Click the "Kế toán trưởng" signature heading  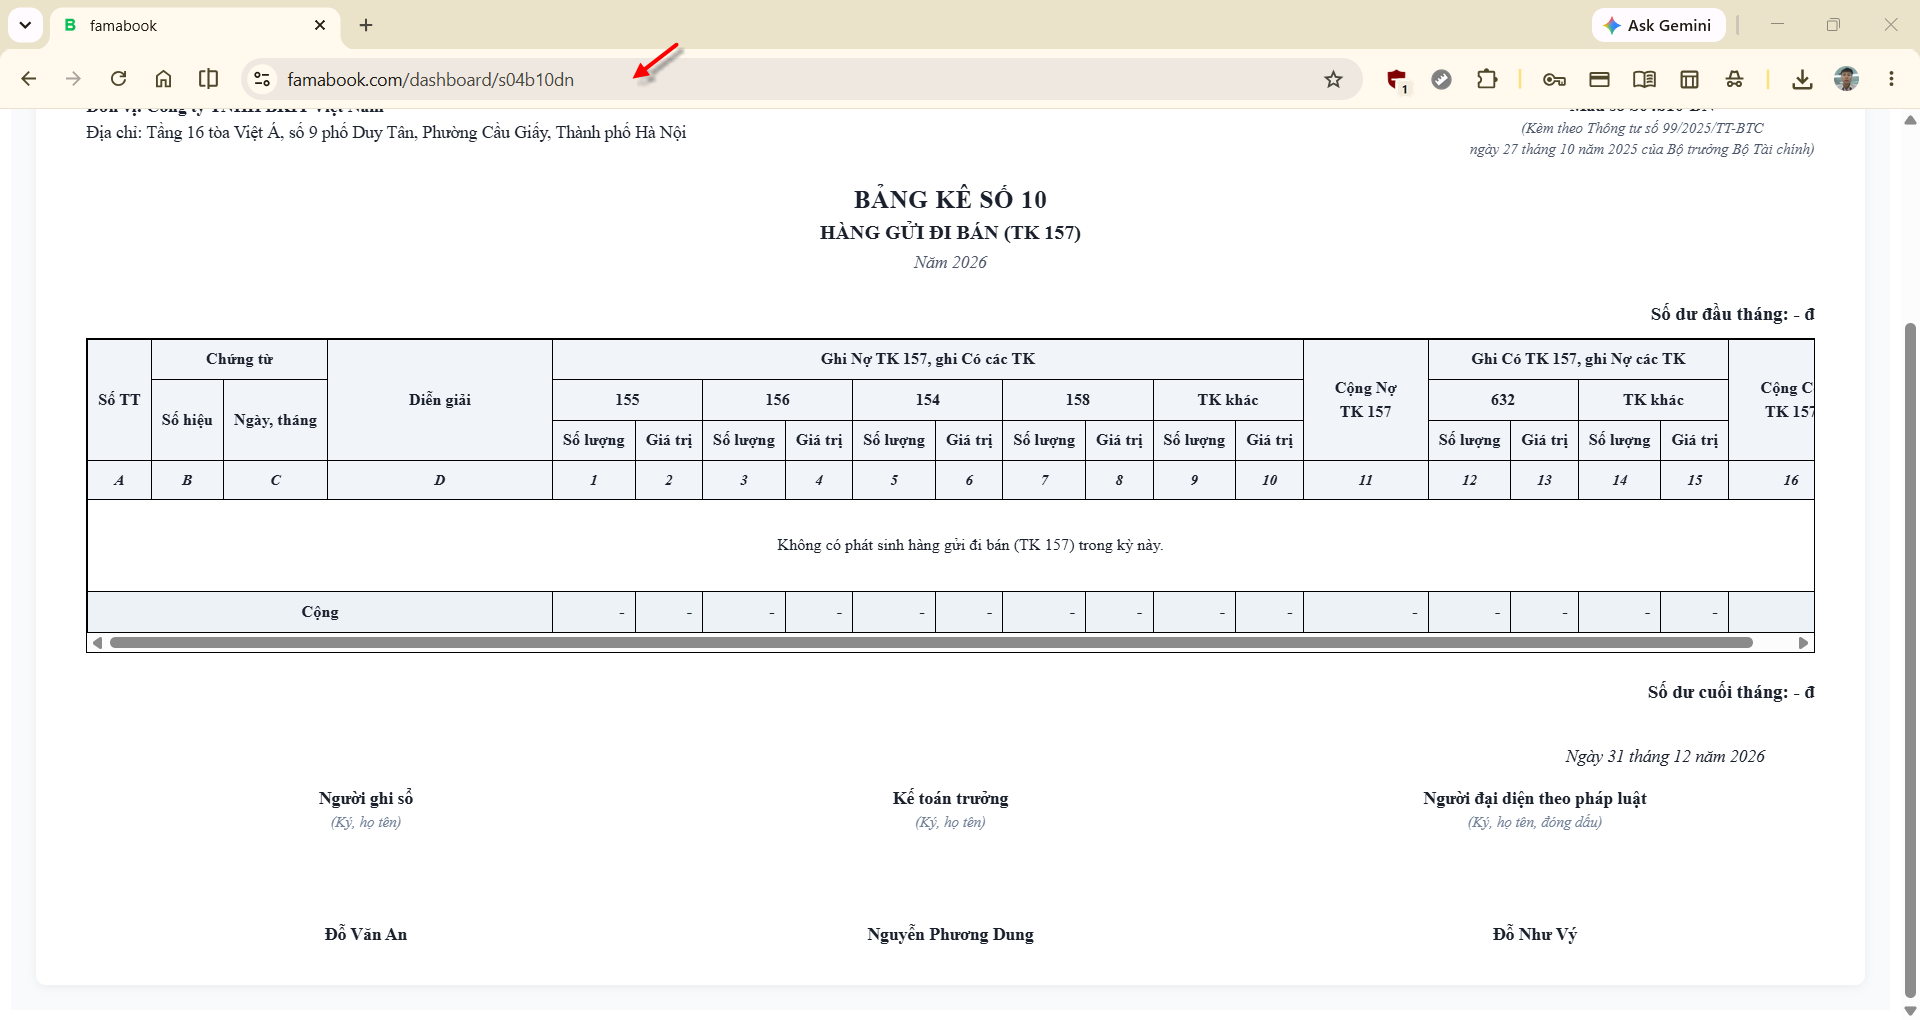pos(950,798)
